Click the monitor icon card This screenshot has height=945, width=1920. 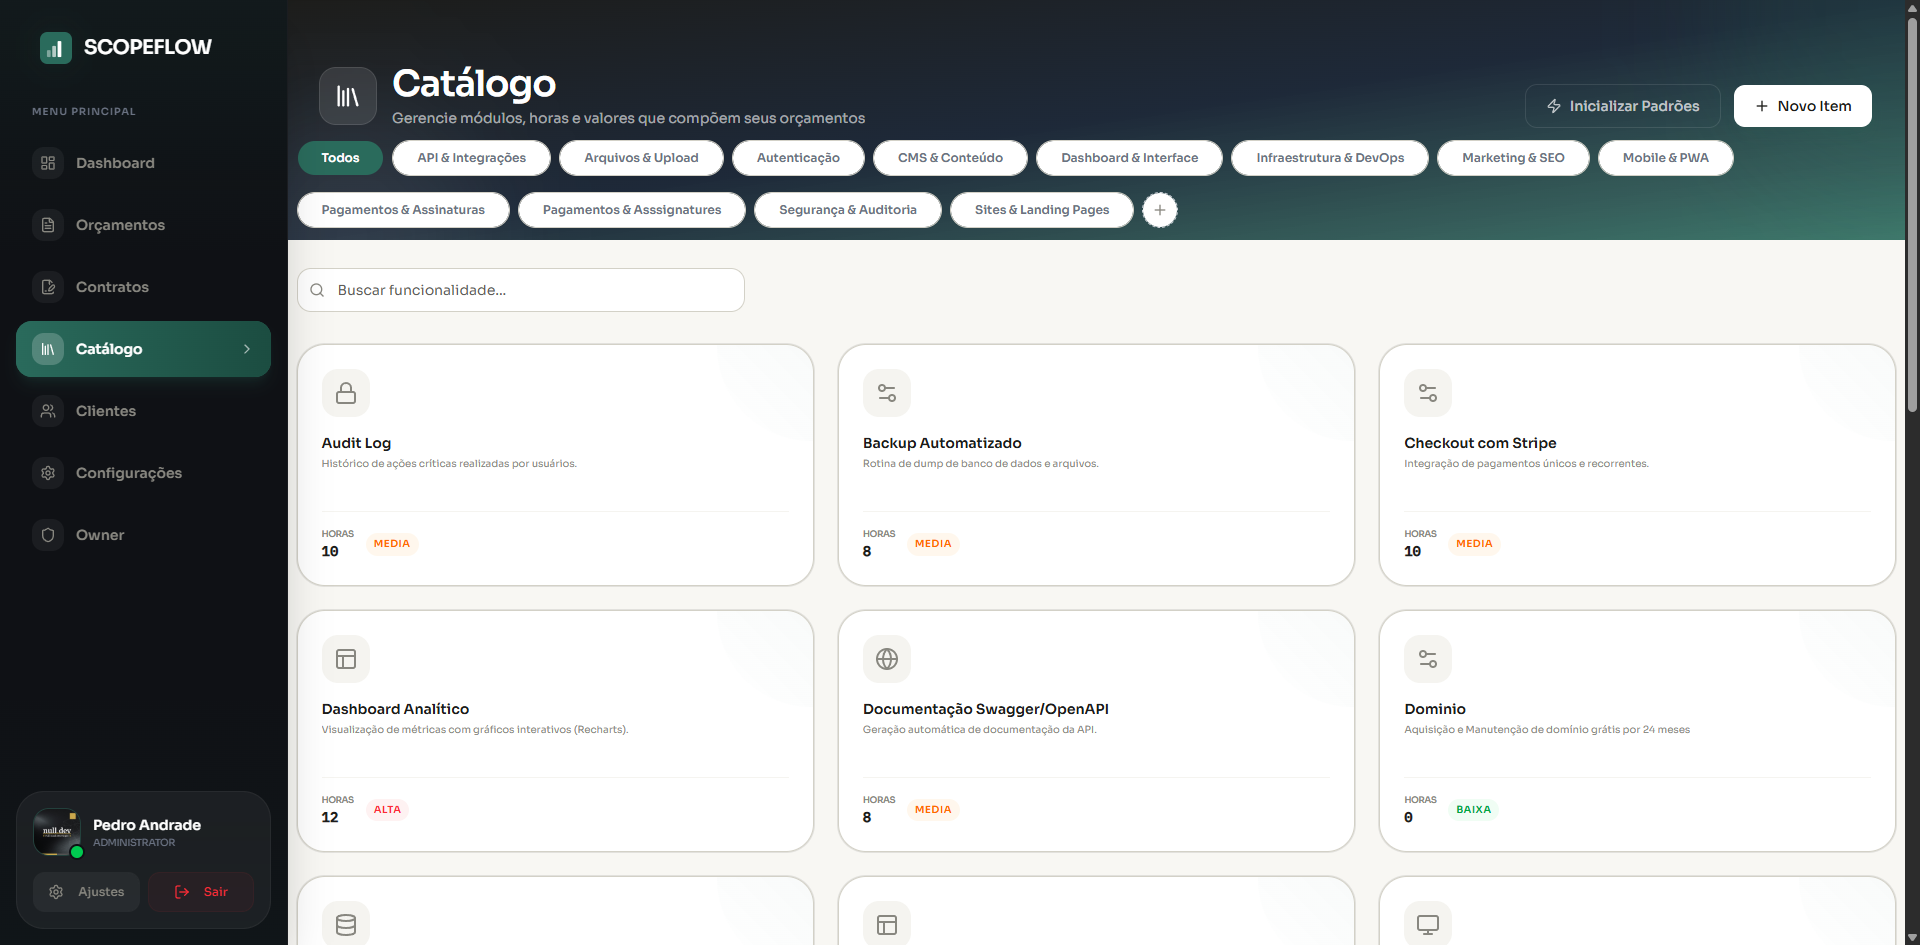1428,924
